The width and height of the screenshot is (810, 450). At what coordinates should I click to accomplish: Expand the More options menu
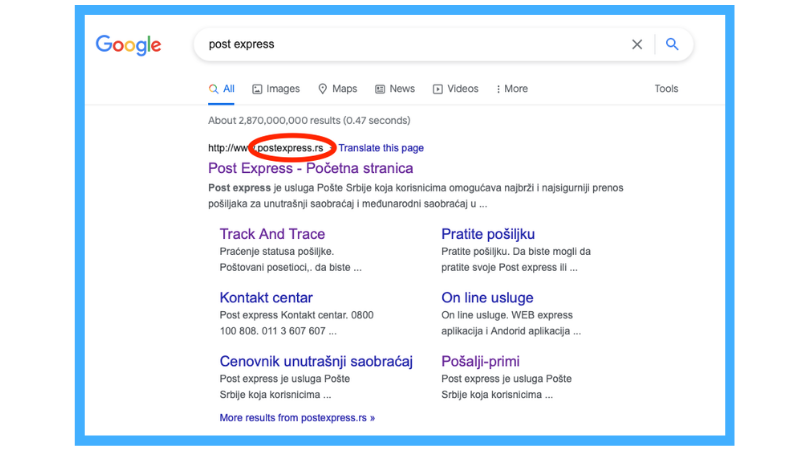point(510,89)
